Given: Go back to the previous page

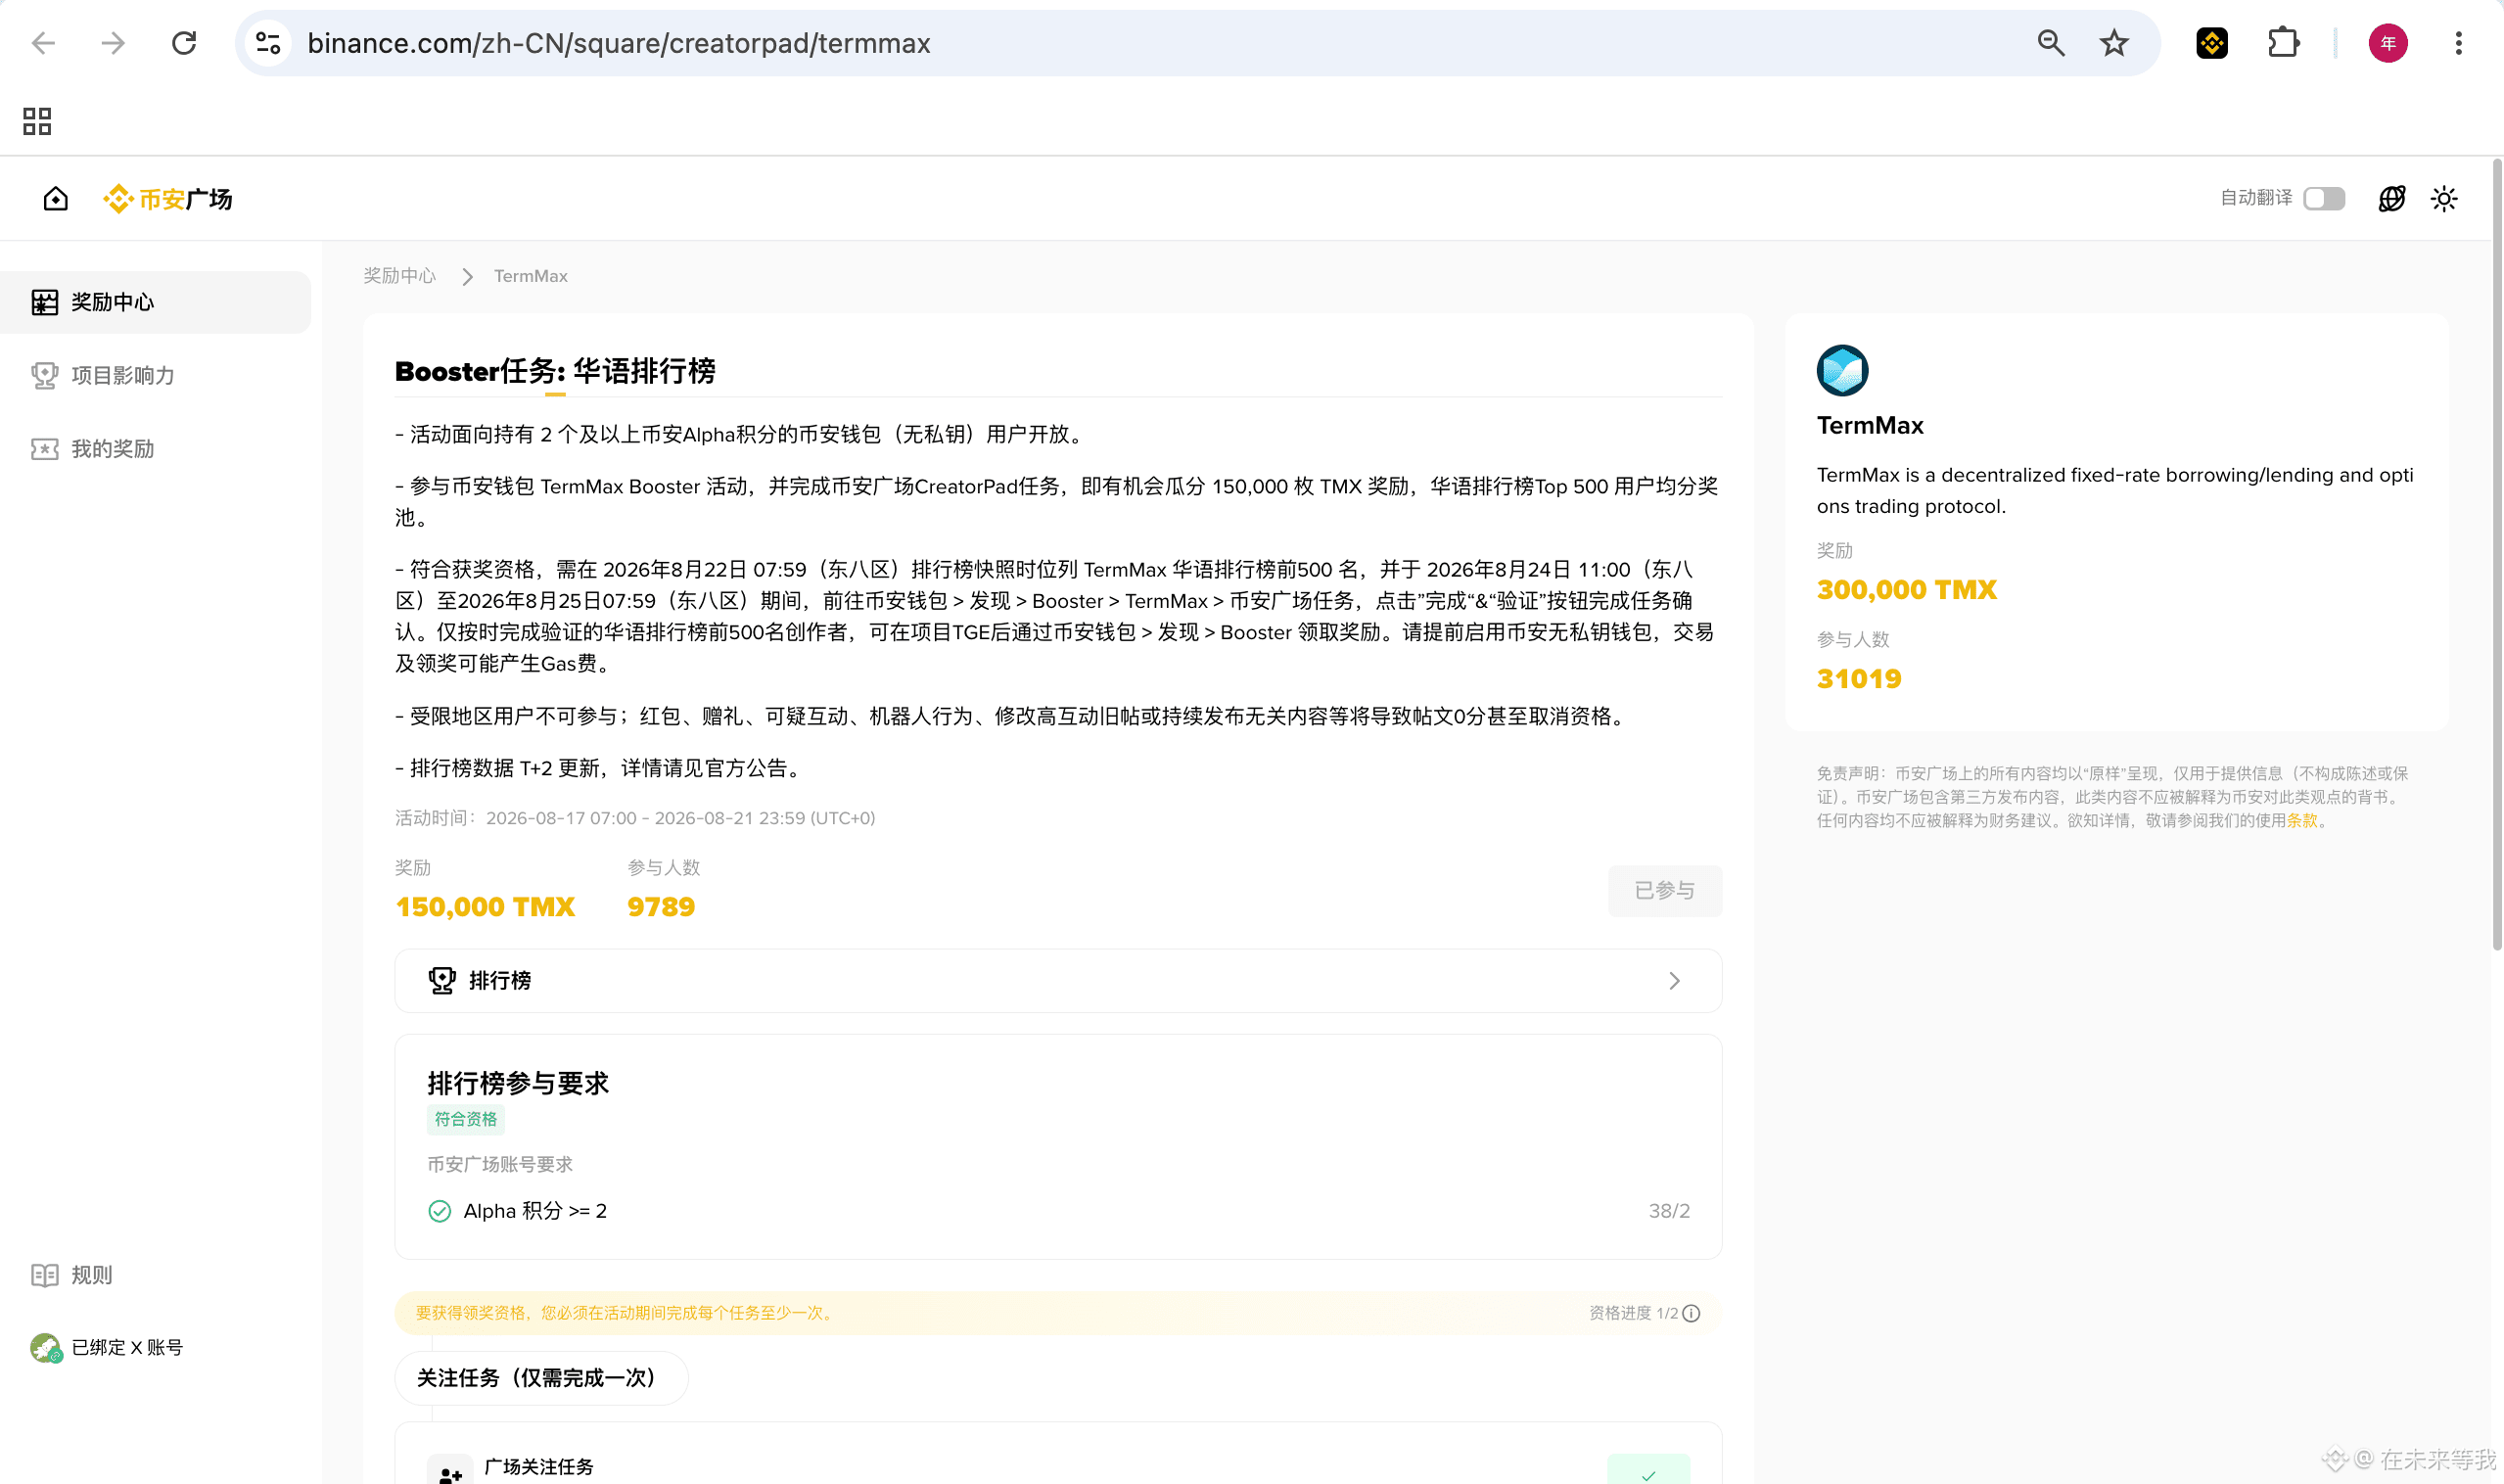Looking at the screenshot, I should (x=43, y=43).
